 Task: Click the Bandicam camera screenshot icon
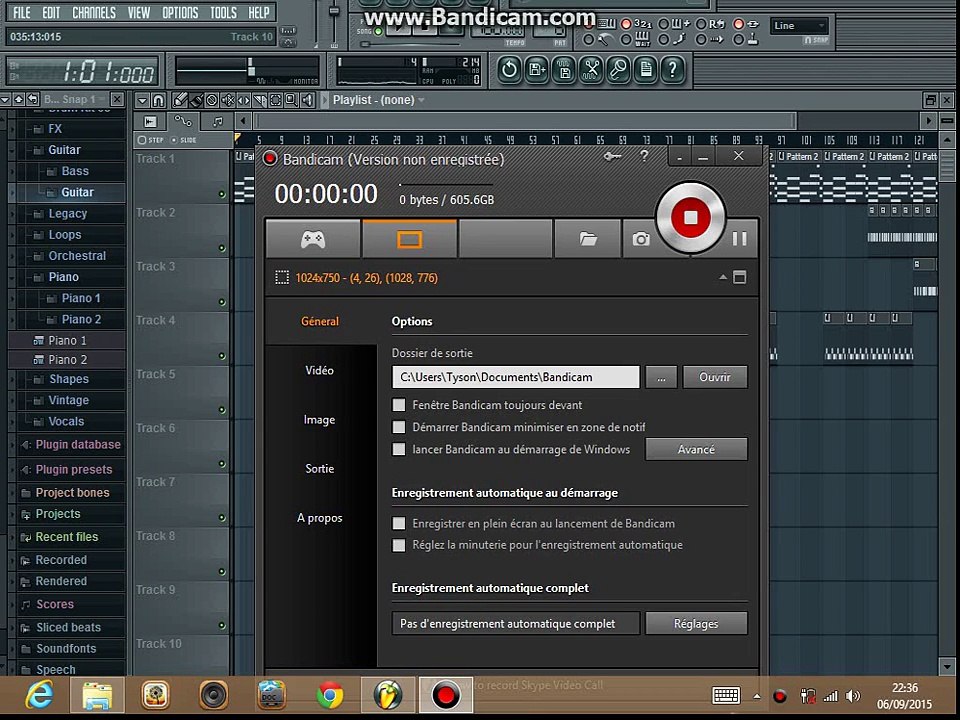tap(640, 239)
